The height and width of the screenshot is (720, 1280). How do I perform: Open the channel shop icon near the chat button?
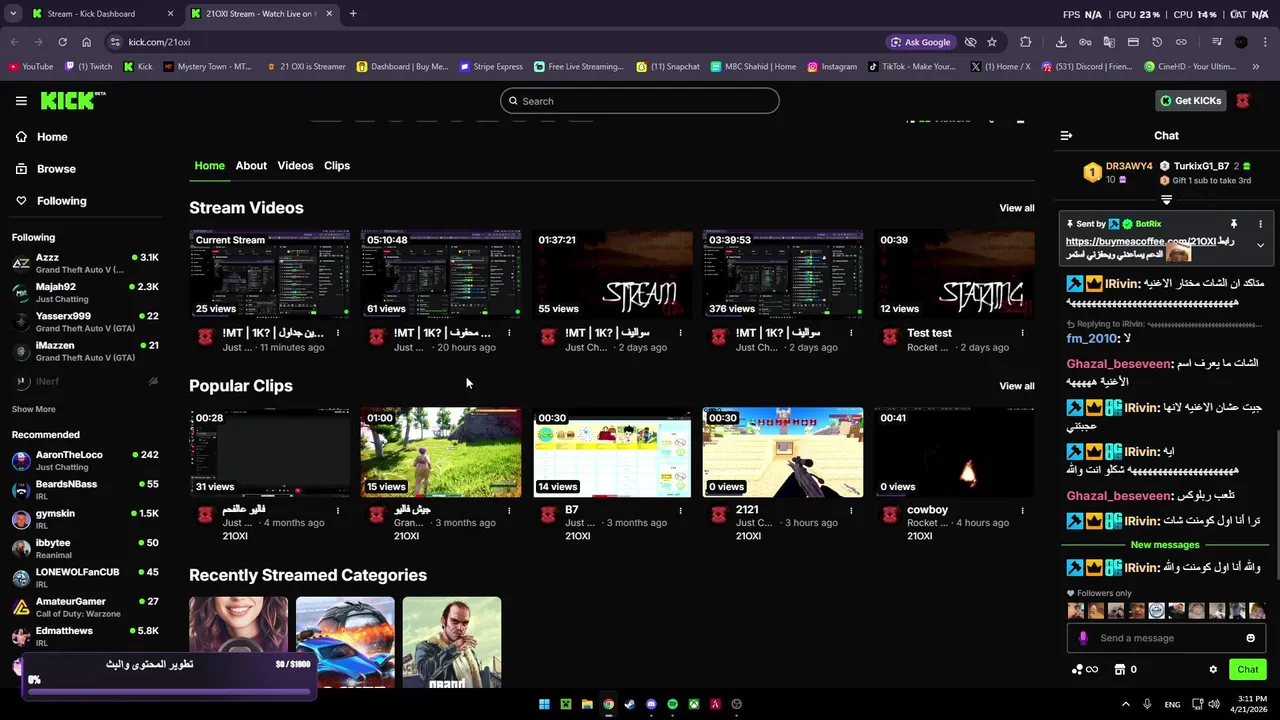(x=1120, y=670)
